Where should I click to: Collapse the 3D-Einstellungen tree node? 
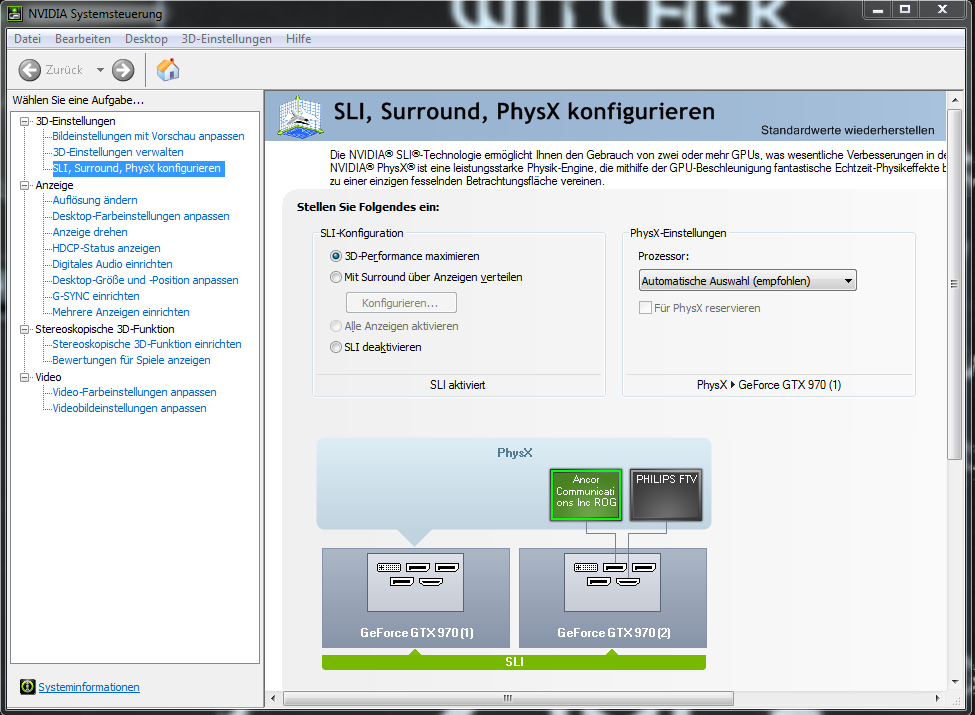(x=24, y=121)
